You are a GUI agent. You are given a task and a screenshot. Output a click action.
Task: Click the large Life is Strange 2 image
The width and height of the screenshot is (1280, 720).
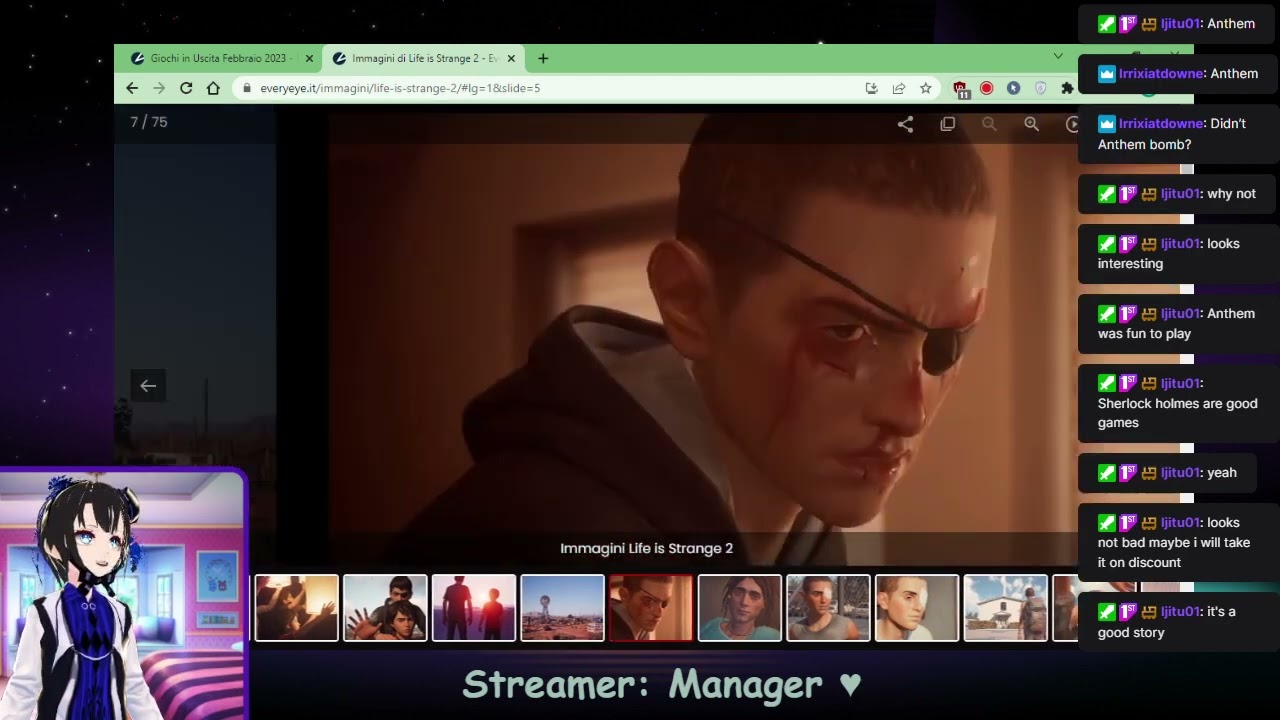point(705,340)
